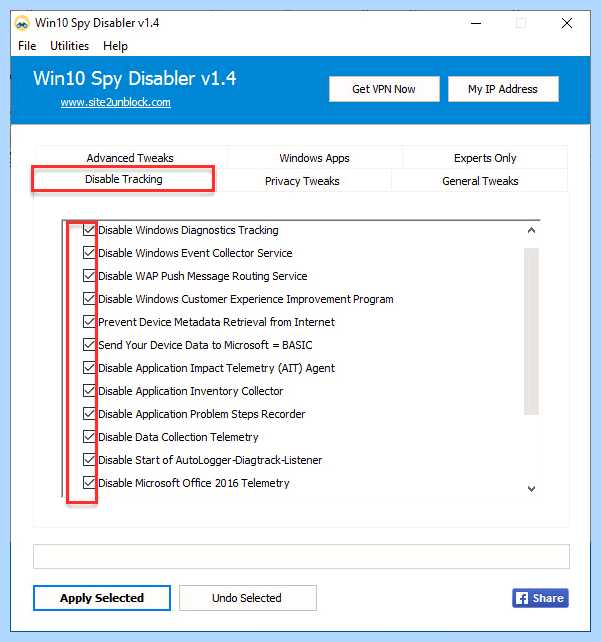The width and height of the screenshot is (601, 642).
Task: Switch to the Experts Only tab
Action: 485,158
